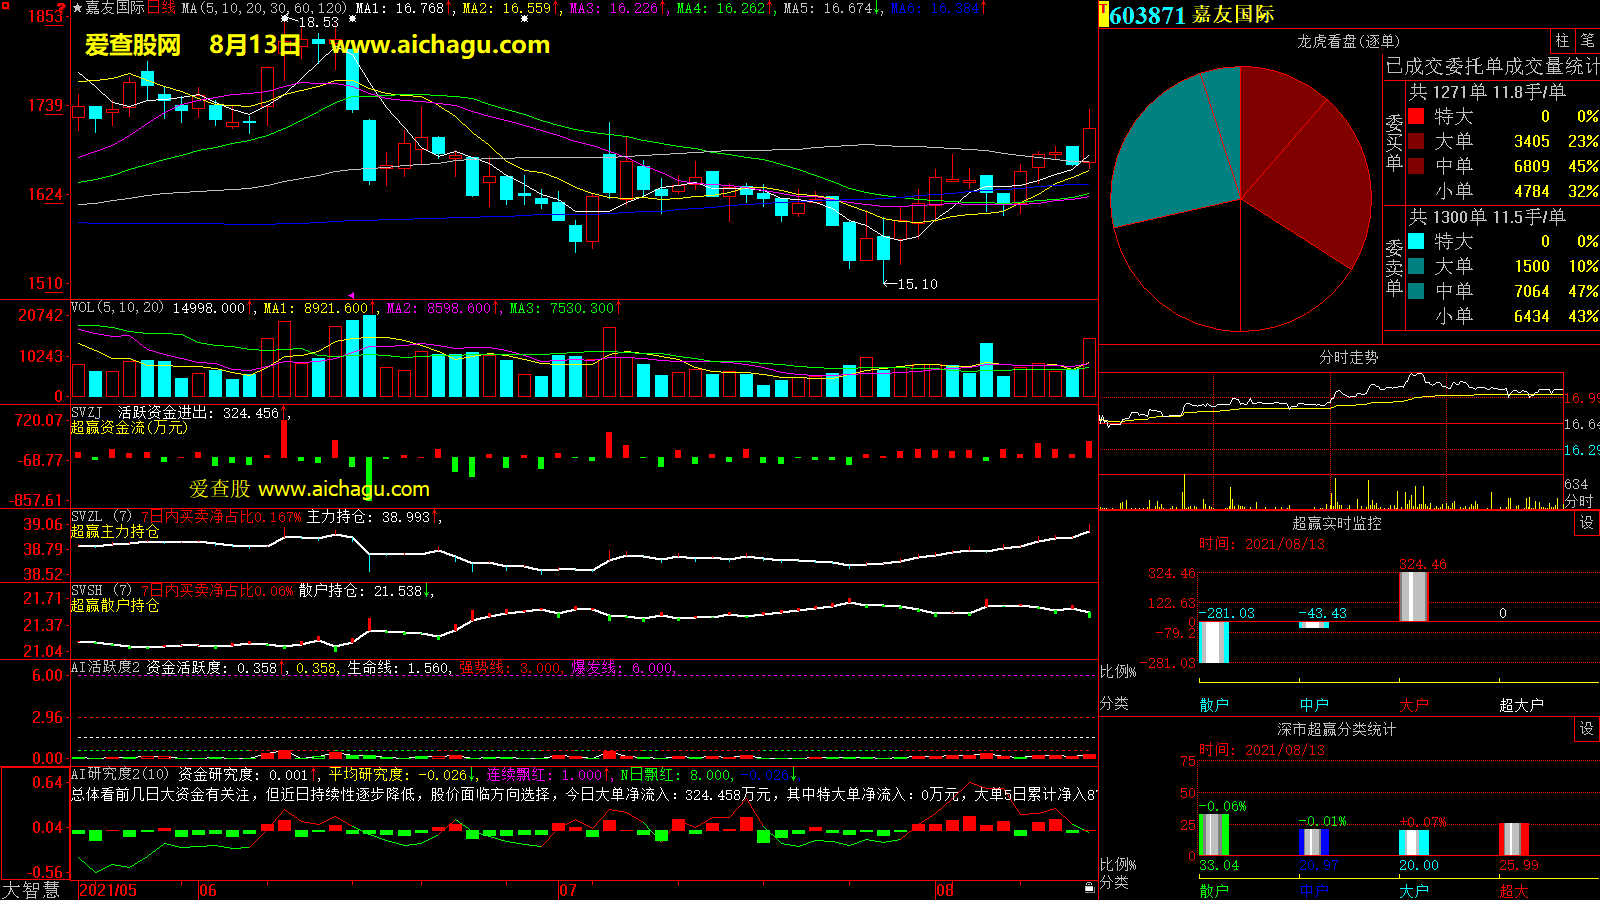Viewport: 1600px width, 900px height.
Task: Click the lock icon at chart bottom-right
Action: [1089, 887]
